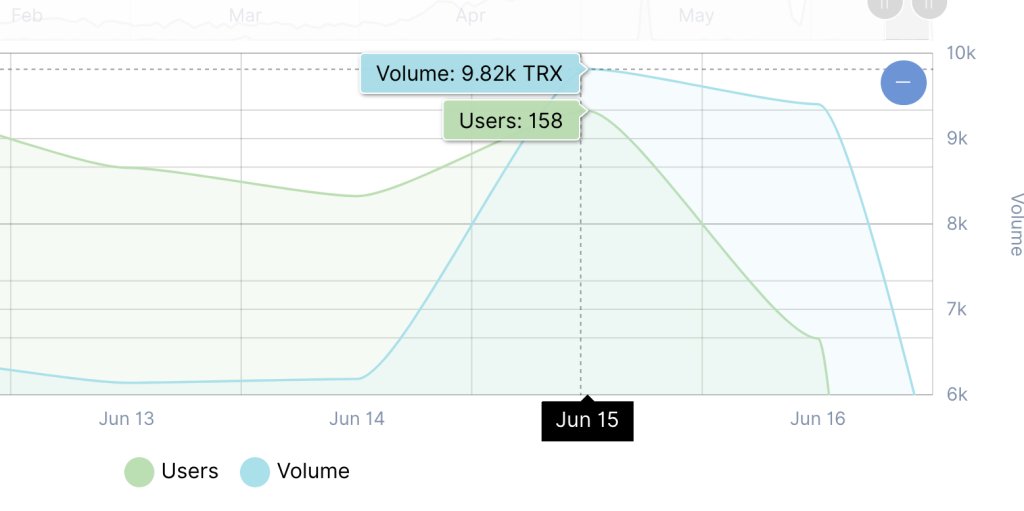Click the vertical Volume axis title
The image size is (1024, 511).
pyautogui.click(x=1015, y=224)
